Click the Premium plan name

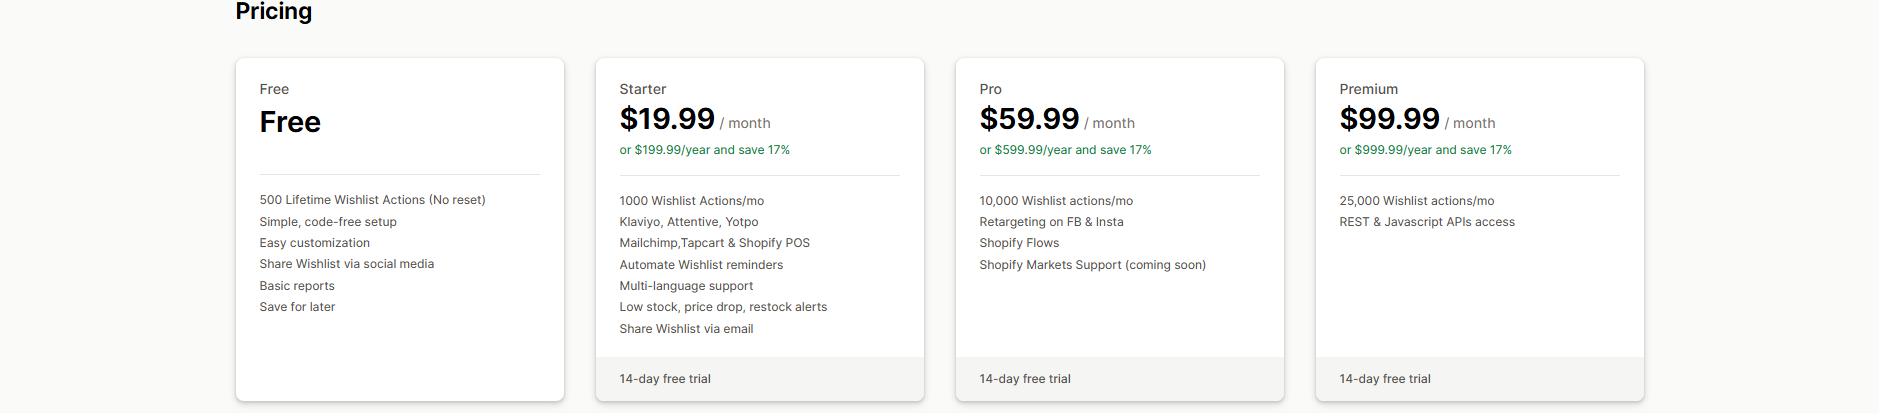click(x=1368, y=89)
